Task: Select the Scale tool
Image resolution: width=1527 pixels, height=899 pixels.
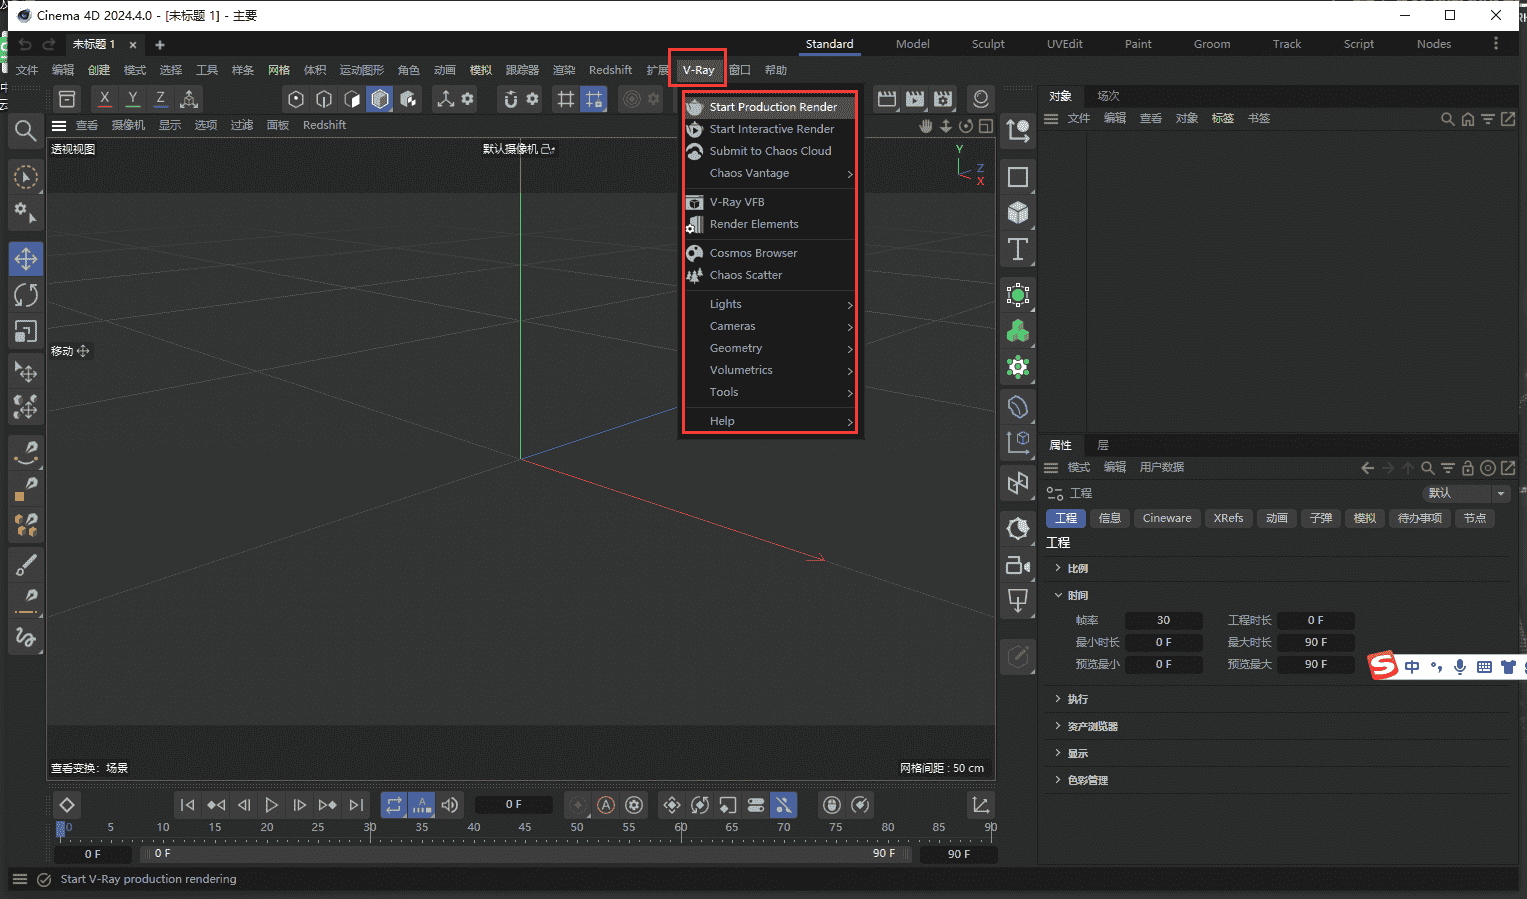Action: pos(25,332)
